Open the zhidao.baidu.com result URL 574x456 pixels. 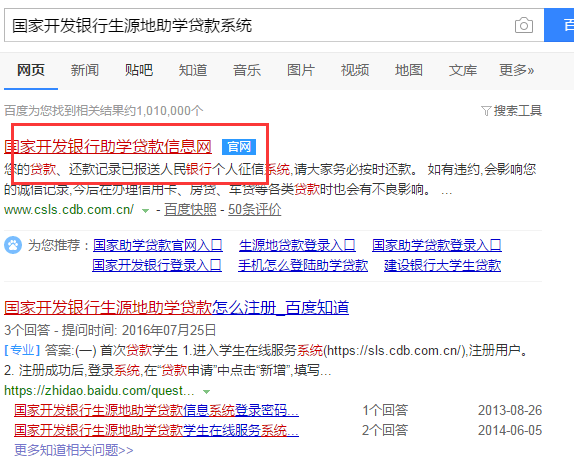(x=99, y=390)
